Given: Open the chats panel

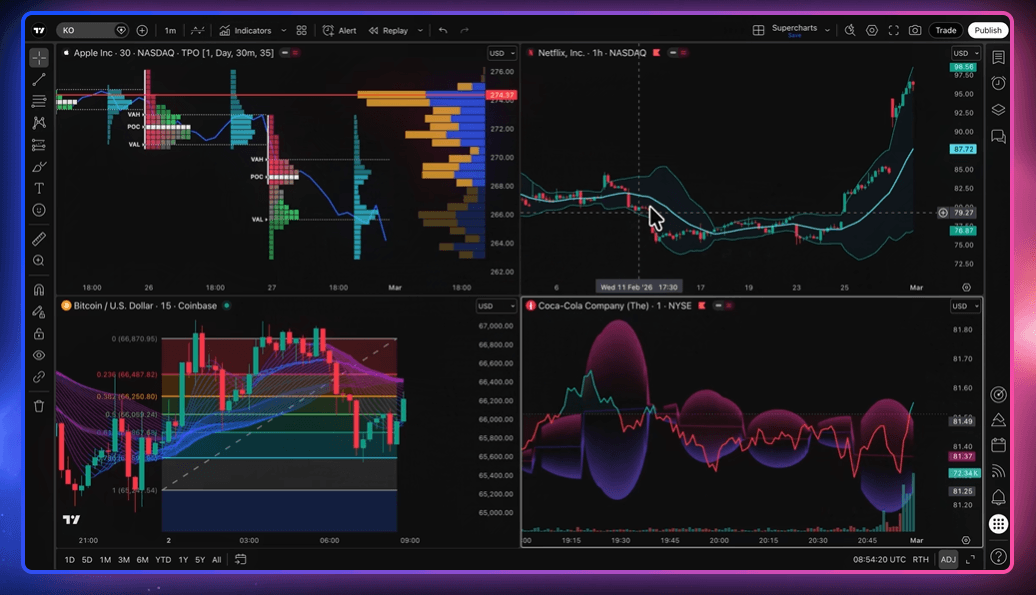Looking at the screenshot, I should [998, 137].
